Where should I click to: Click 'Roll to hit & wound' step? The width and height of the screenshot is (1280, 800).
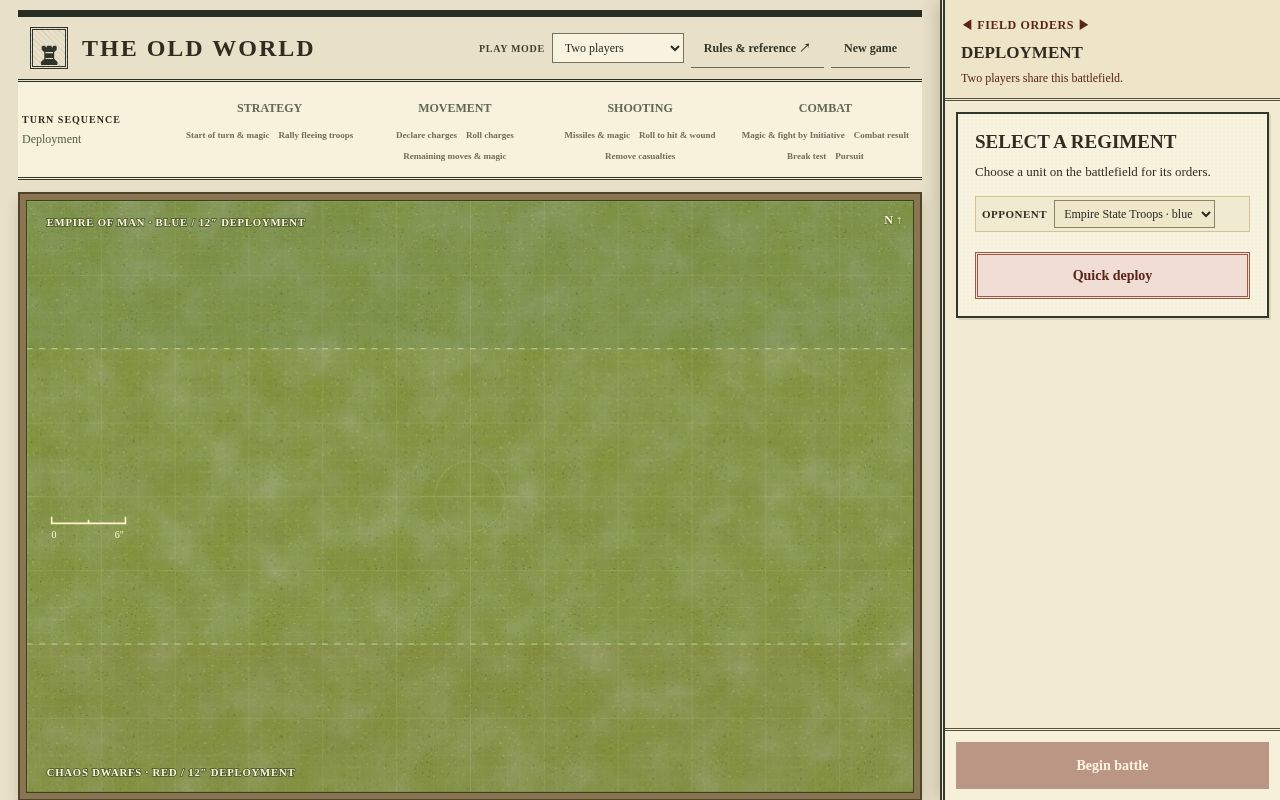[677, 135]
